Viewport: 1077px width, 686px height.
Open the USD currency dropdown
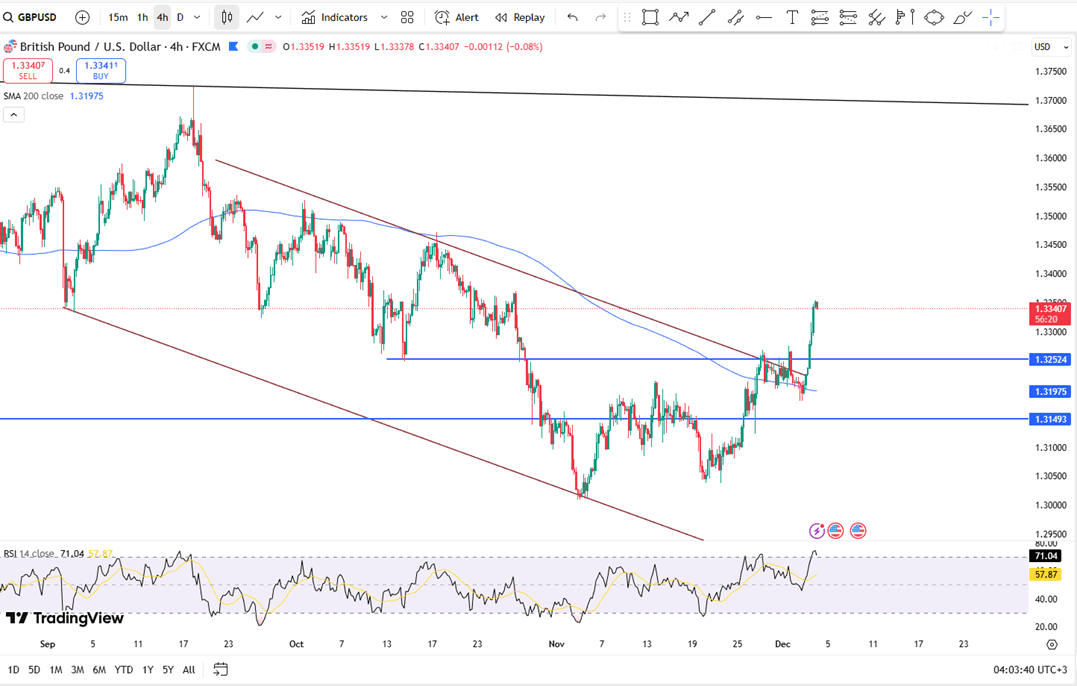click(1045, 47)
